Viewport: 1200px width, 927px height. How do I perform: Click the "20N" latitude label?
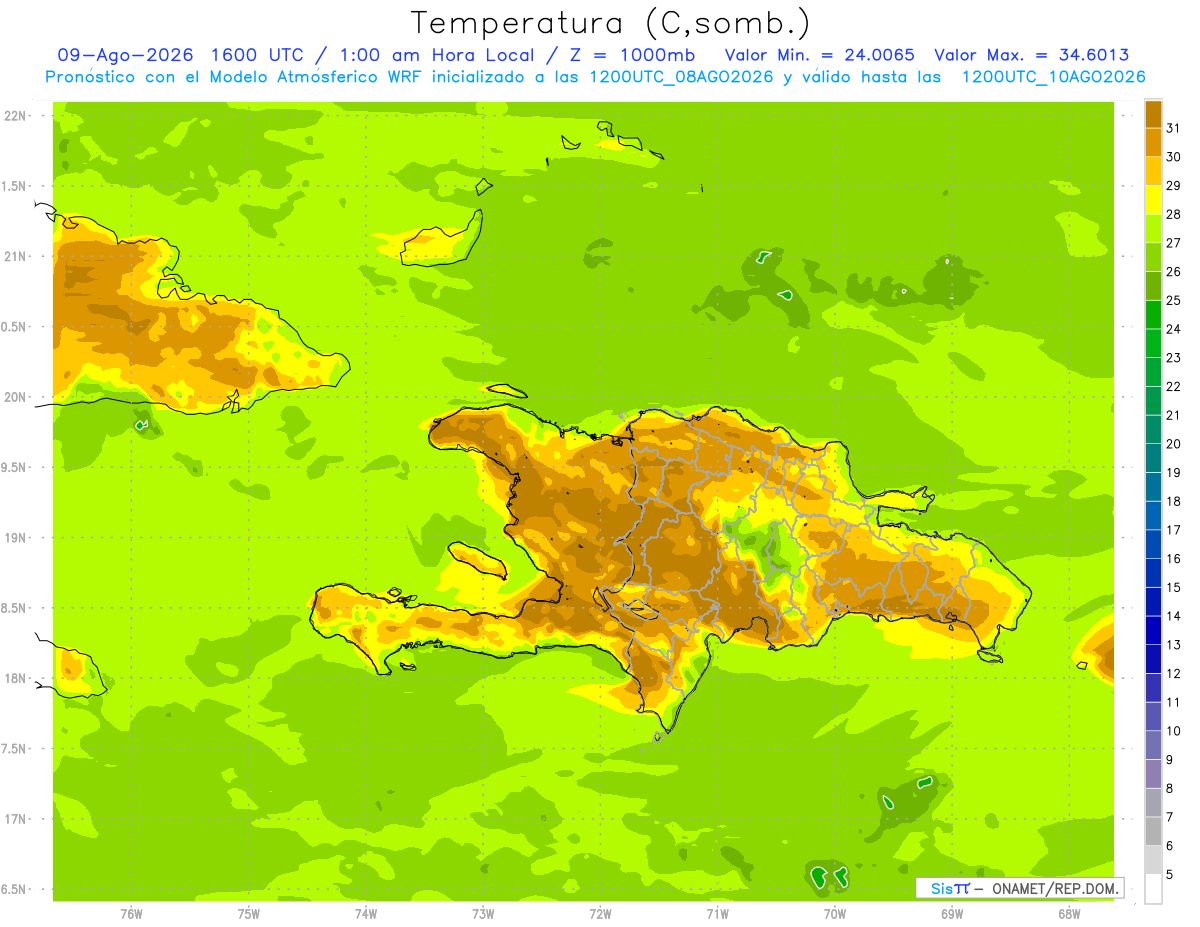tap(15, 397)
